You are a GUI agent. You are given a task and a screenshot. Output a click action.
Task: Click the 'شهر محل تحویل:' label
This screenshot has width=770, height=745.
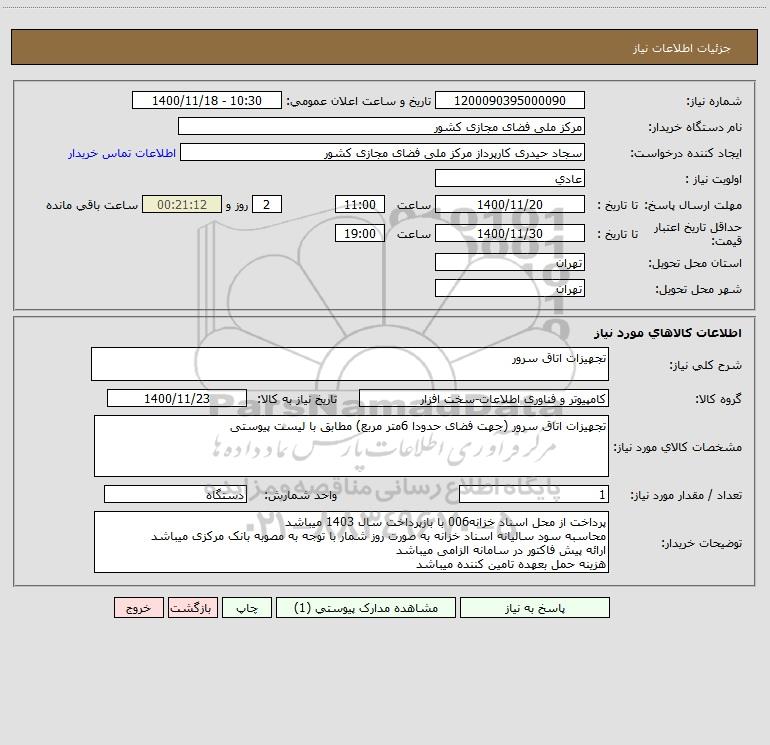698,289
